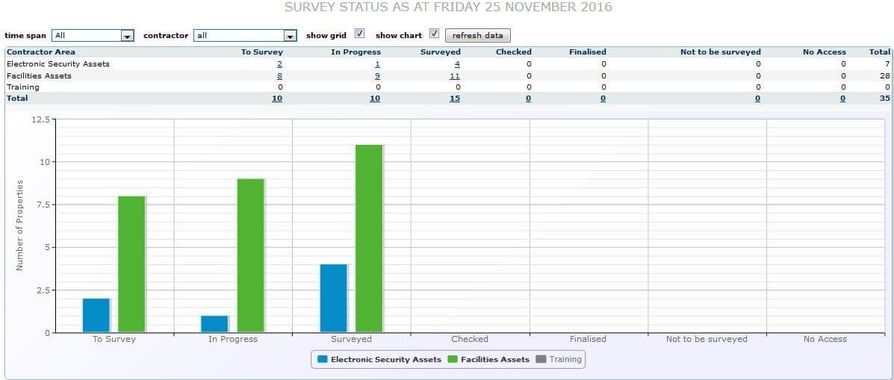Open Total row In Progress count 10
This screenshot has width=894, height=380.
(x=375, y=98)
